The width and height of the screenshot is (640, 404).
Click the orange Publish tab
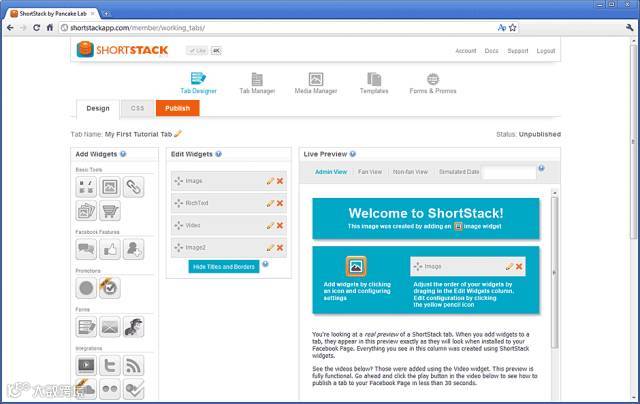[x=178, y=108]
